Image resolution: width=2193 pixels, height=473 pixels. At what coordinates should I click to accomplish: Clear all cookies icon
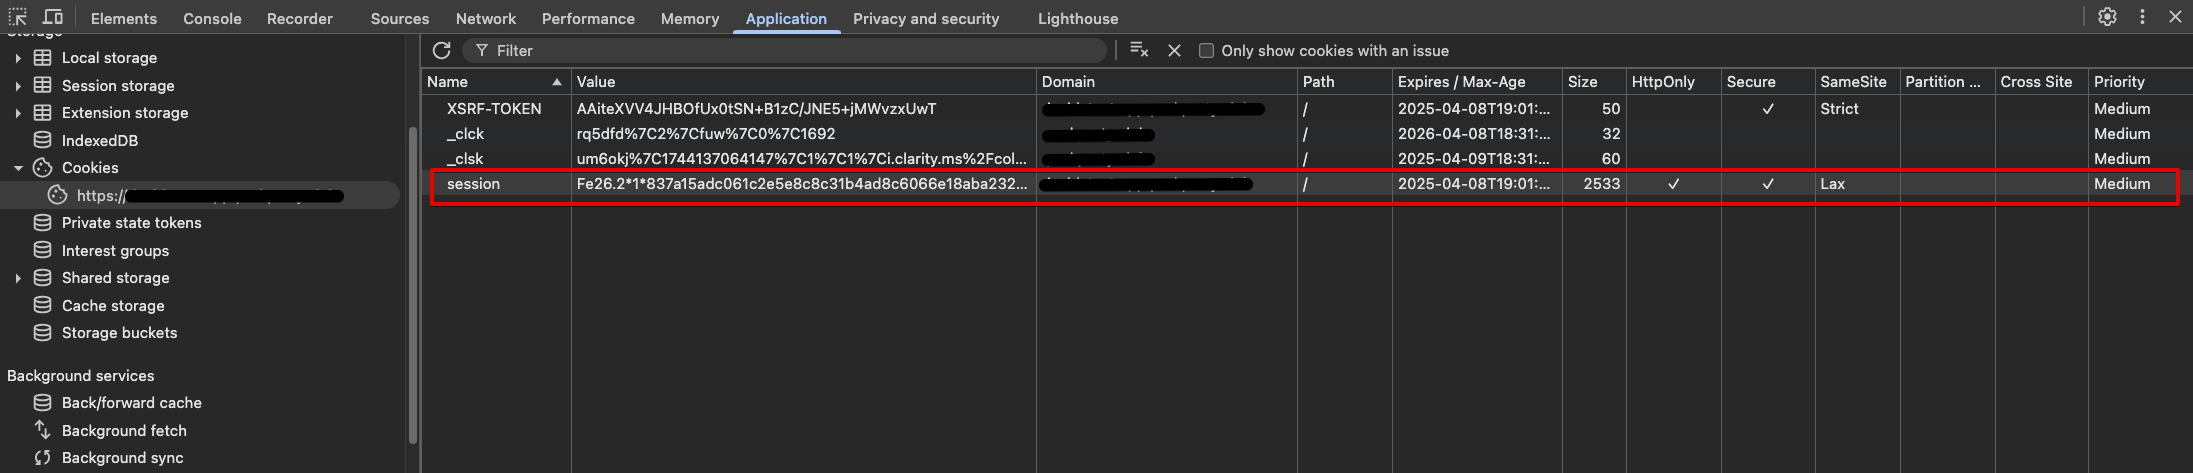[x=1139, y=50]
